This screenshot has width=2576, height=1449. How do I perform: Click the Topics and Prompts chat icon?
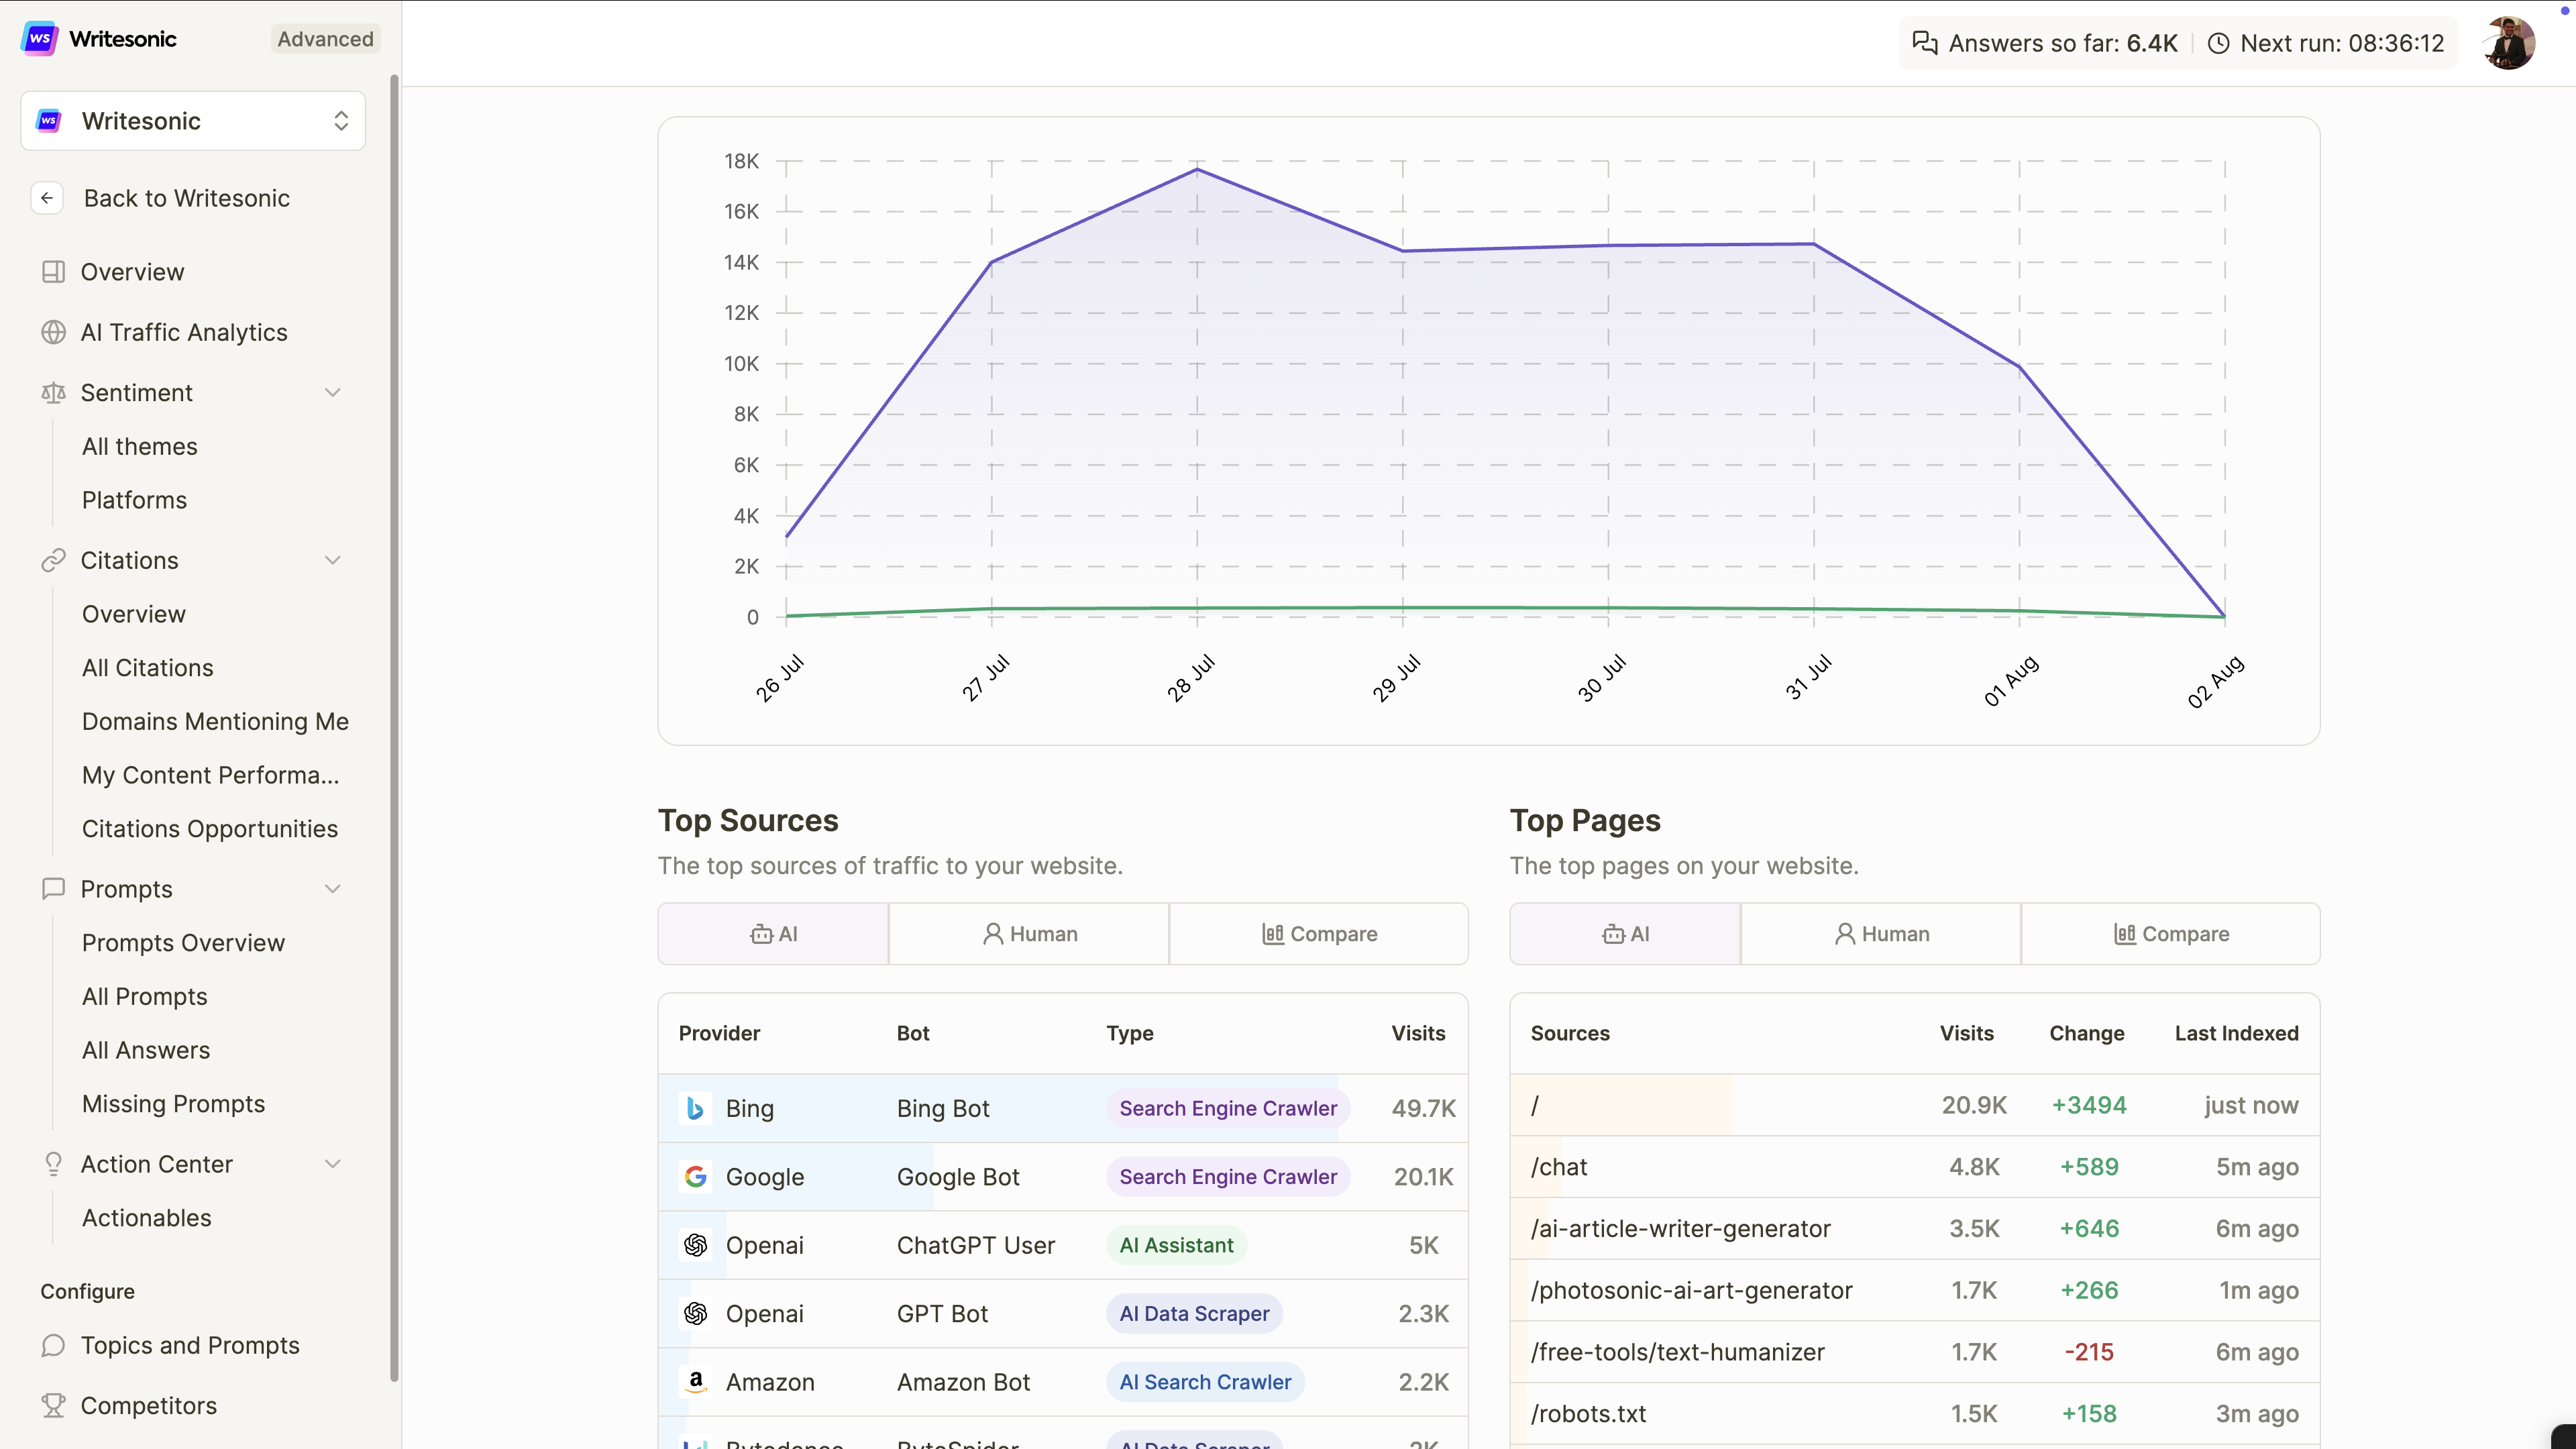point(53,1345)
